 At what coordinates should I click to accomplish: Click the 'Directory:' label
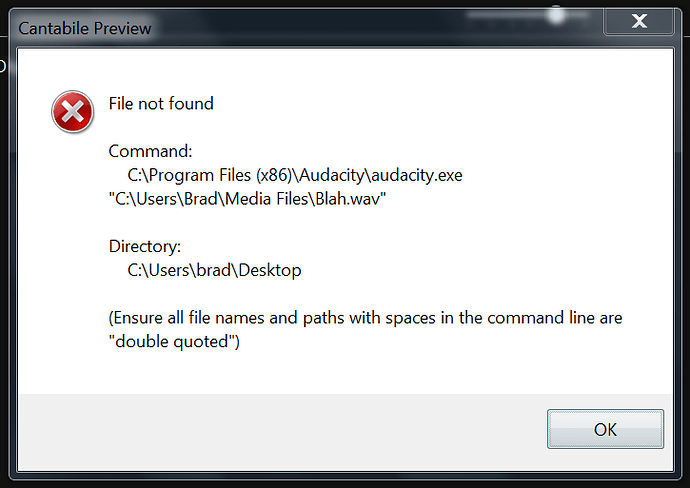pos(145,246)
